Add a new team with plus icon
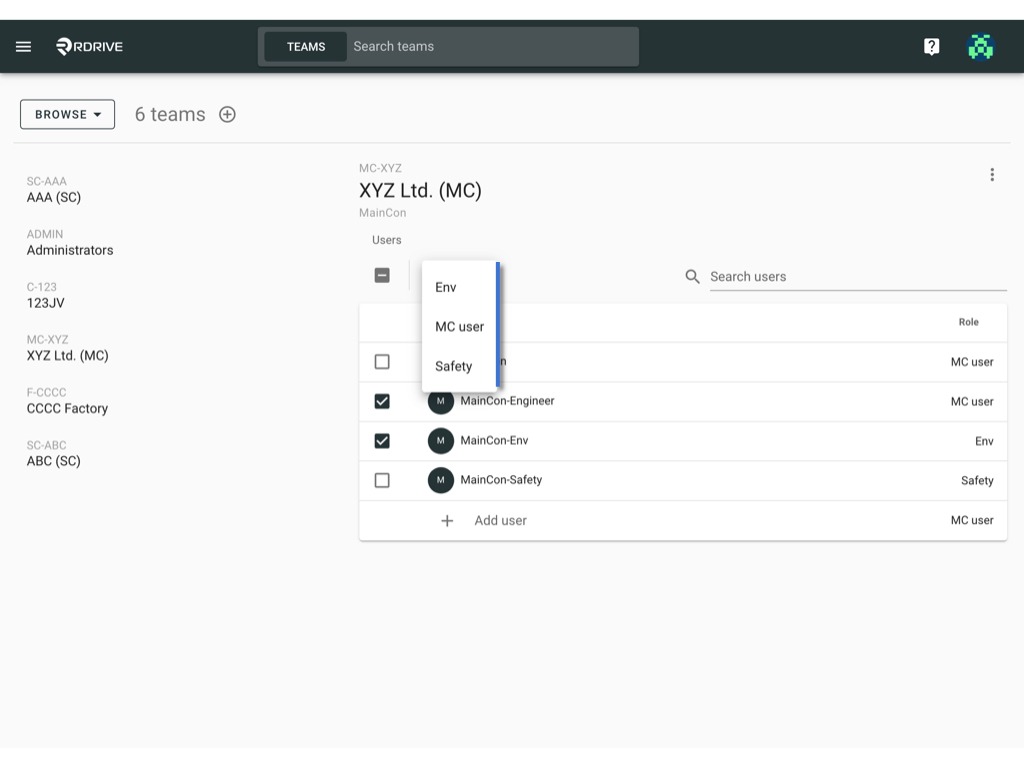Image resolution: width=1024 pixels, height=768 pixels. coord(227,114)
